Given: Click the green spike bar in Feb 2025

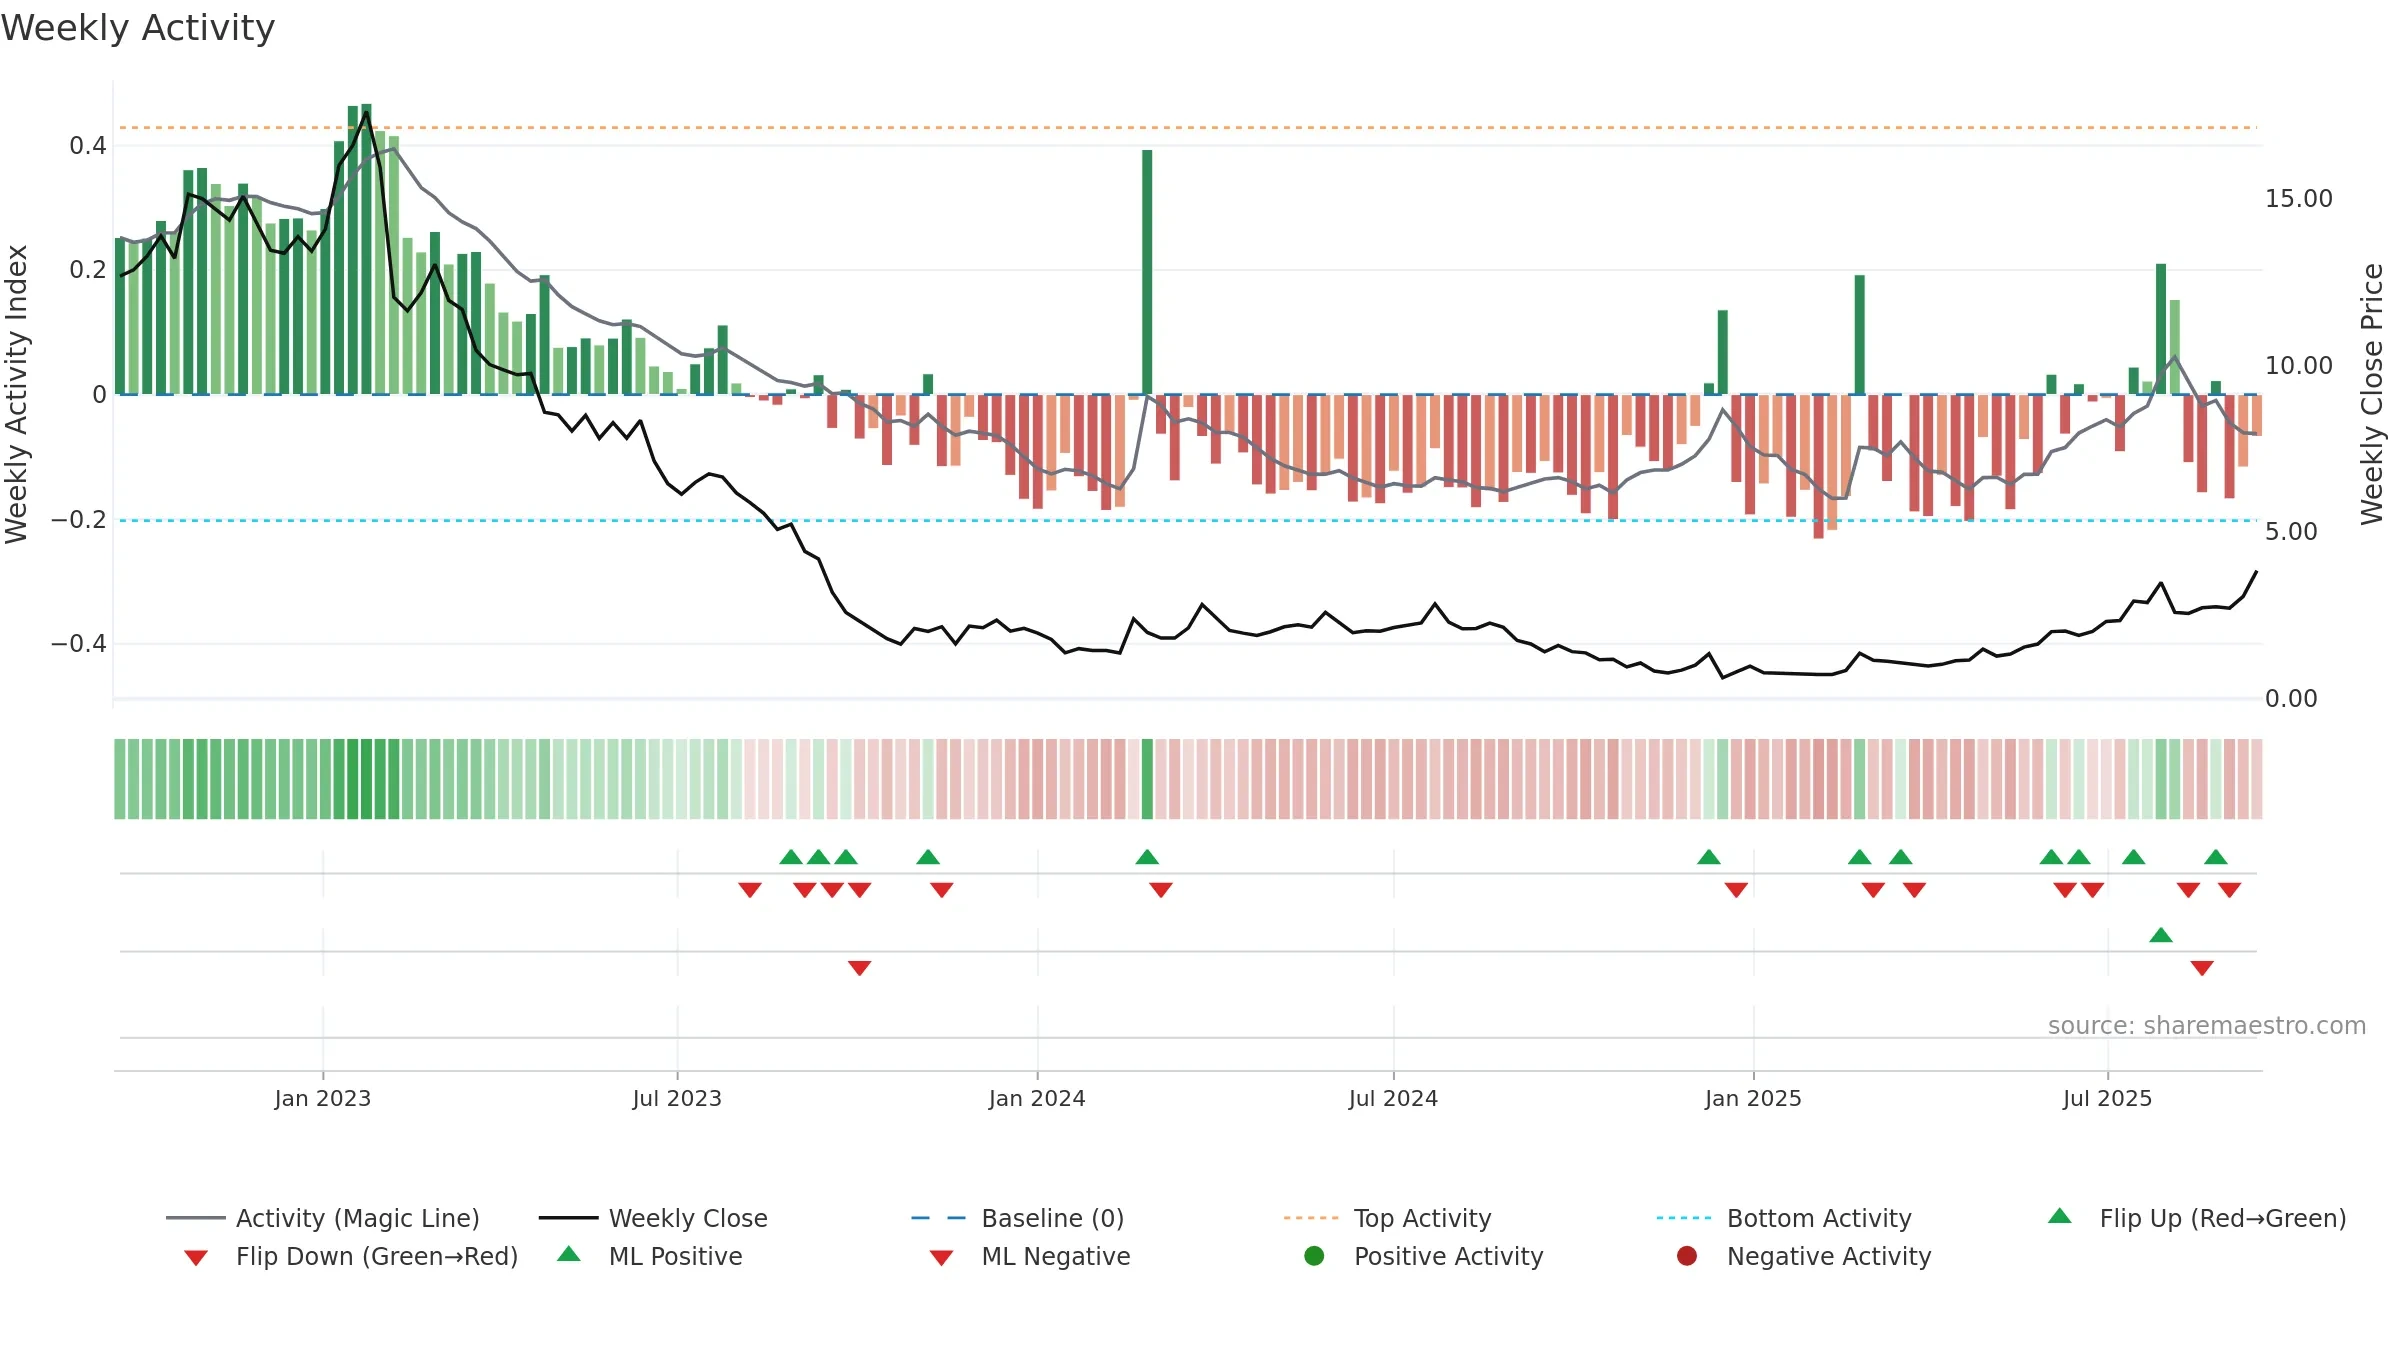Looking at the screenshot, I should point(1860,335).
